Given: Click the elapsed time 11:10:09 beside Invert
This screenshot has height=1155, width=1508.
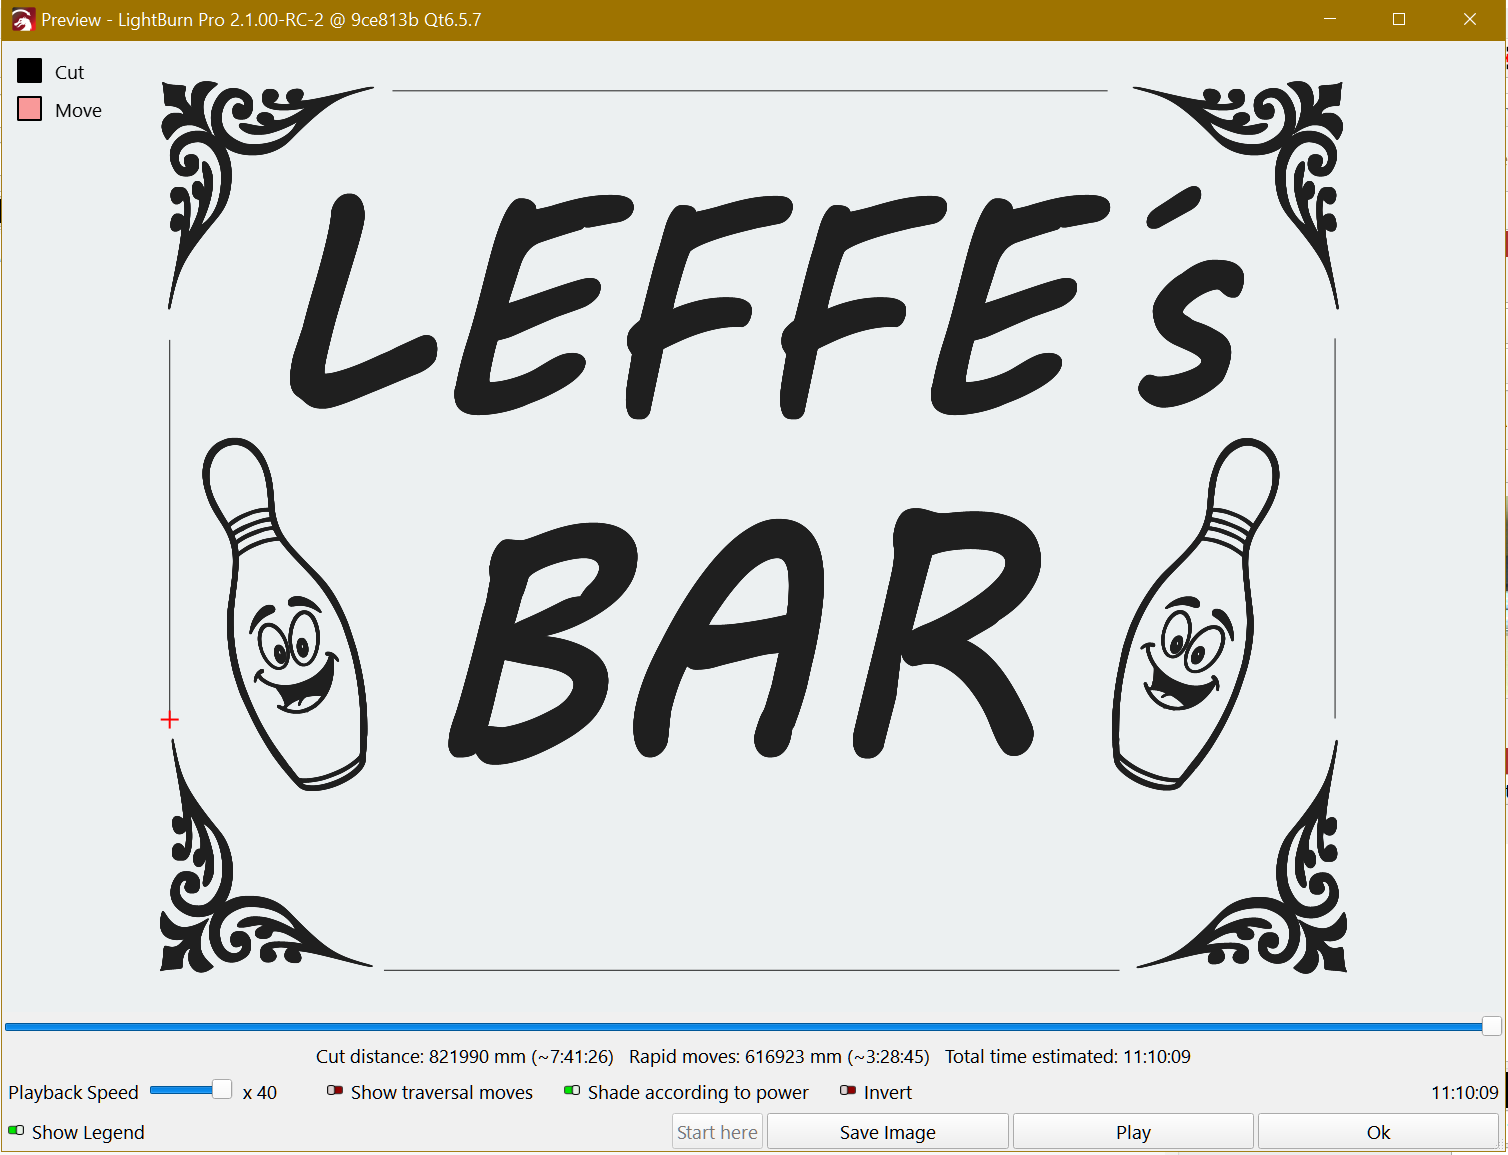Looking at the screenshot, I should pos(1465,1093).
